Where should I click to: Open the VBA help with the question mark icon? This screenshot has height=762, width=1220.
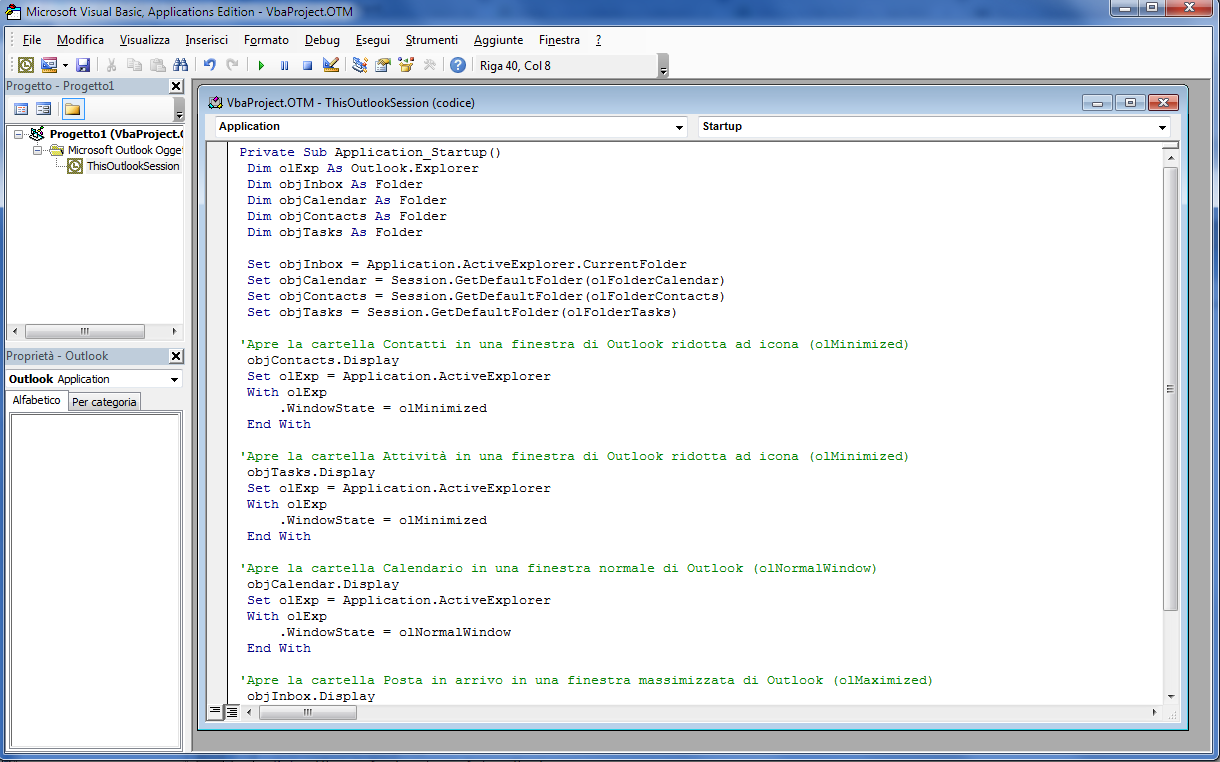[457, 63]
